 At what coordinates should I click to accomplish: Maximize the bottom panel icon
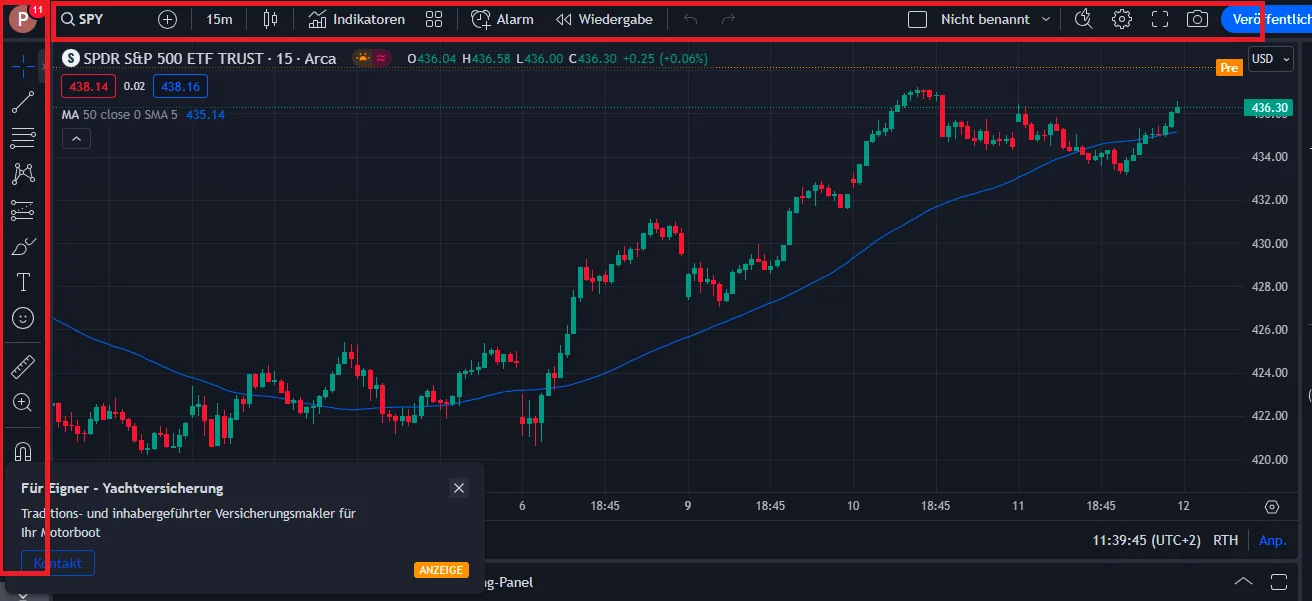[x=1279, y=581]
